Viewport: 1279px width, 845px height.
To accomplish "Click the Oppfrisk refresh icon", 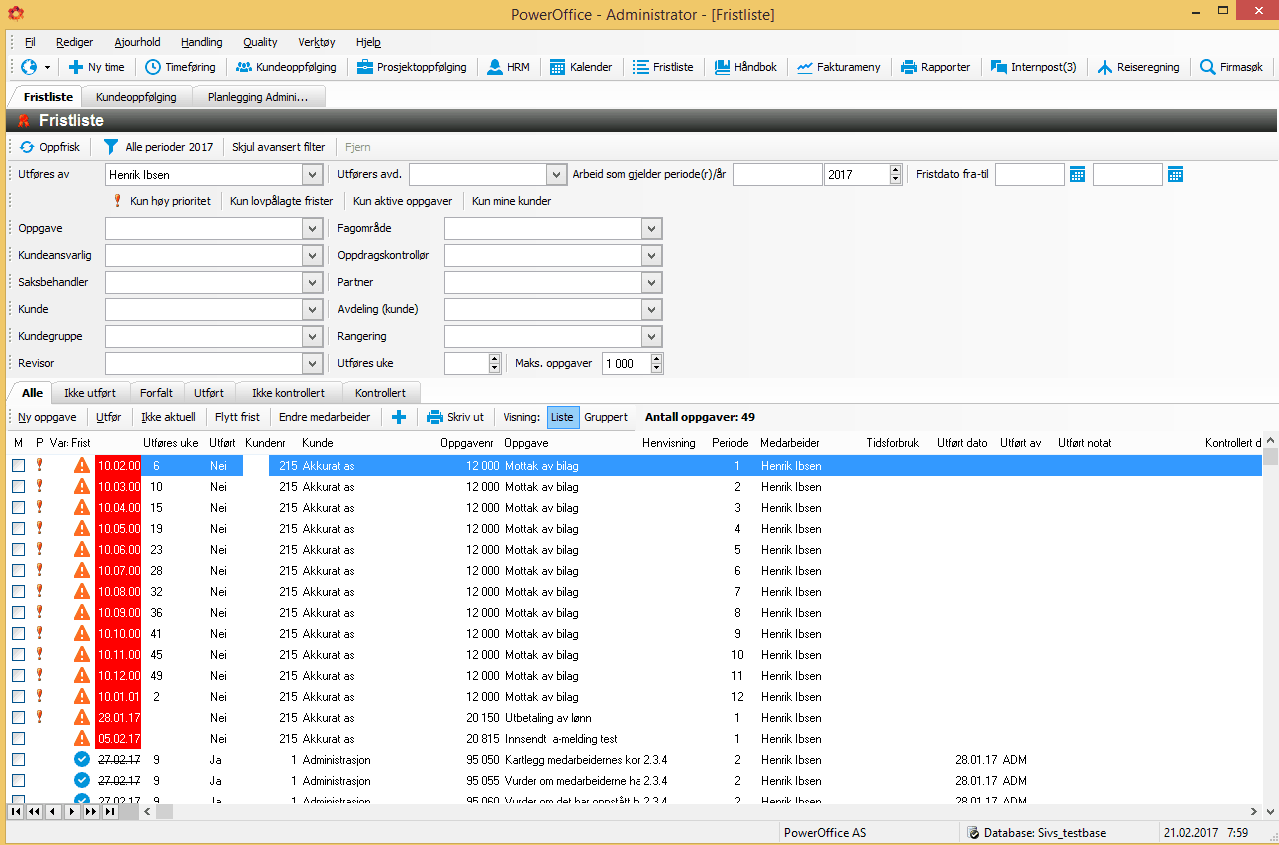I will click(x=27, y=147).
